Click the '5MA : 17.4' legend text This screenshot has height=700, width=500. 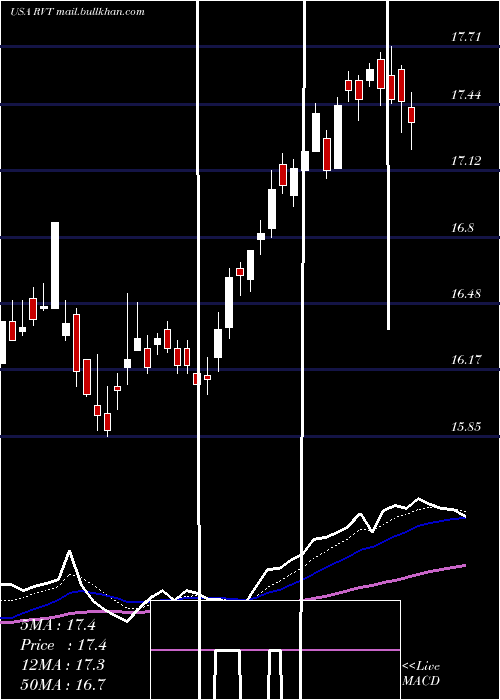58,625
